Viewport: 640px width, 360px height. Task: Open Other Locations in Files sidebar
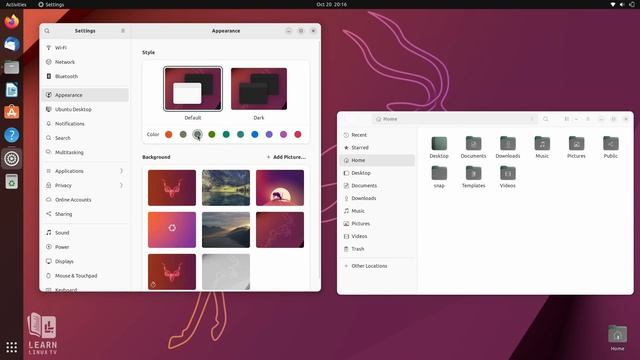click(x=377, y=266)
